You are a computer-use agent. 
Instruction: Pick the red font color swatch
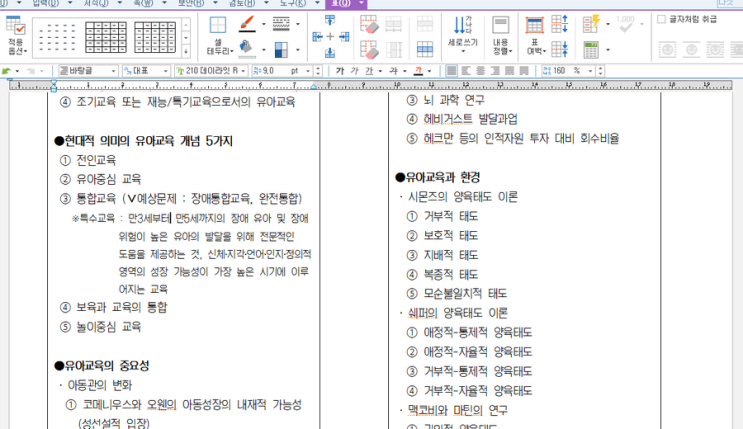point(418,71)
